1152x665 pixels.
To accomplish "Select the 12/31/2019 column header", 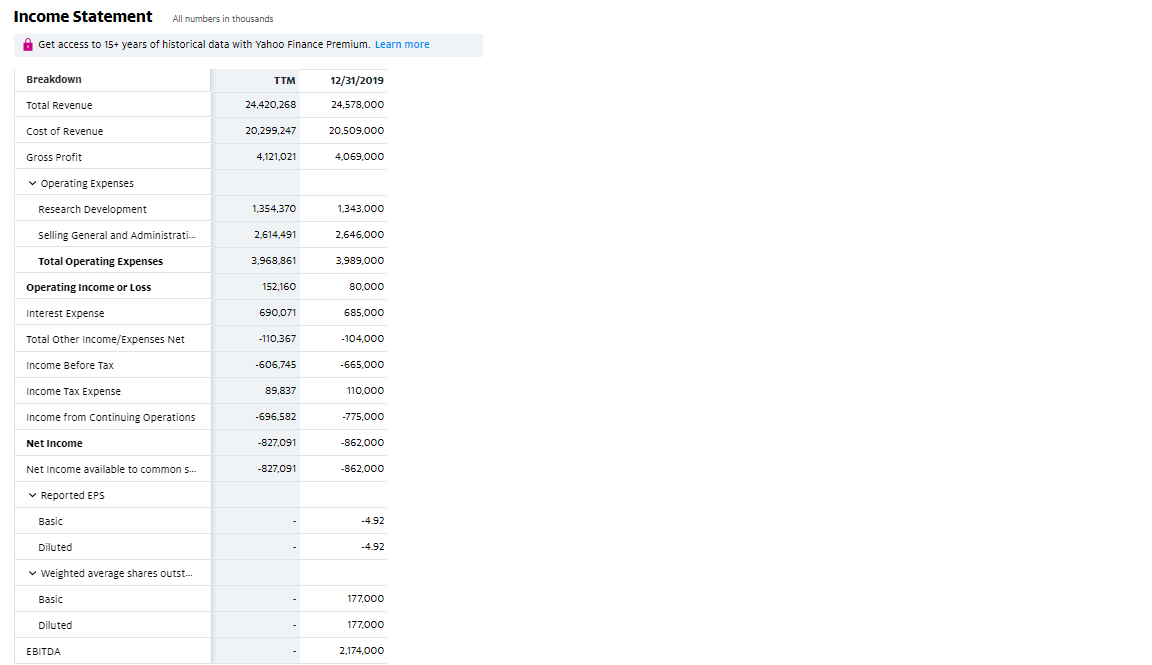I will click(x=357, y=81).
